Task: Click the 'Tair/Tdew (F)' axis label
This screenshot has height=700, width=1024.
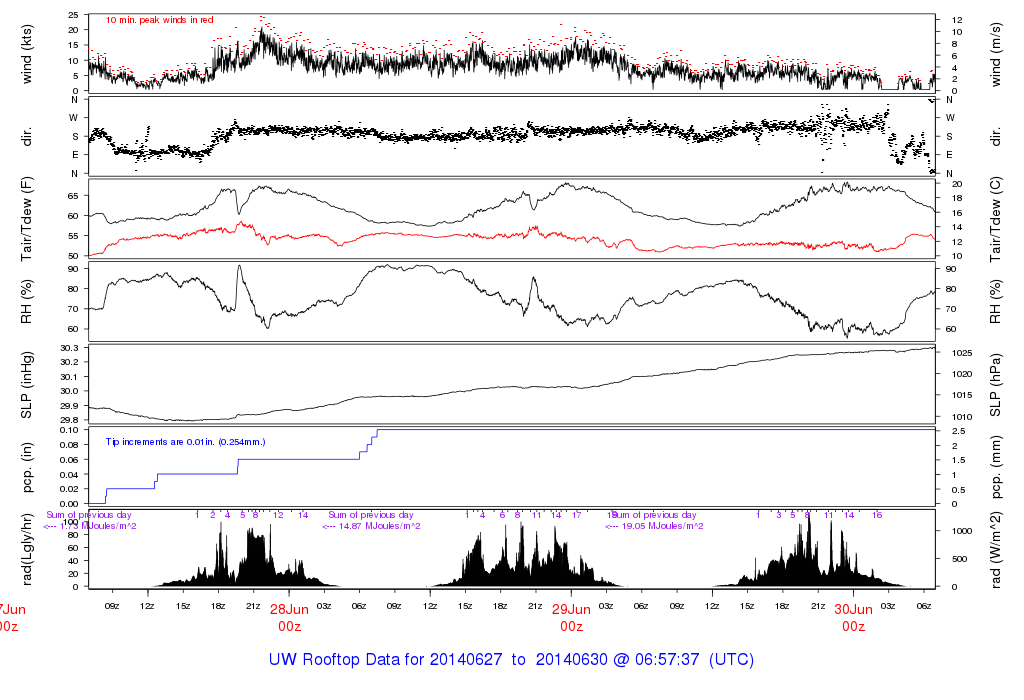Action: click(x=27, y=219)
